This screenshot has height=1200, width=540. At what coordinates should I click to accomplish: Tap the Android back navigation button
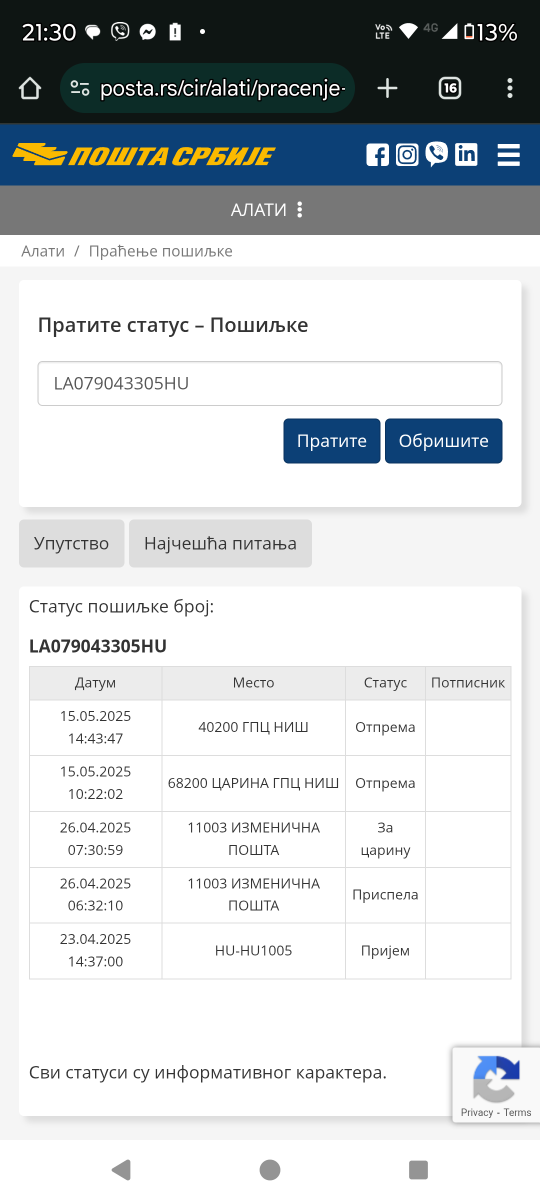(x=121, y=1169)
